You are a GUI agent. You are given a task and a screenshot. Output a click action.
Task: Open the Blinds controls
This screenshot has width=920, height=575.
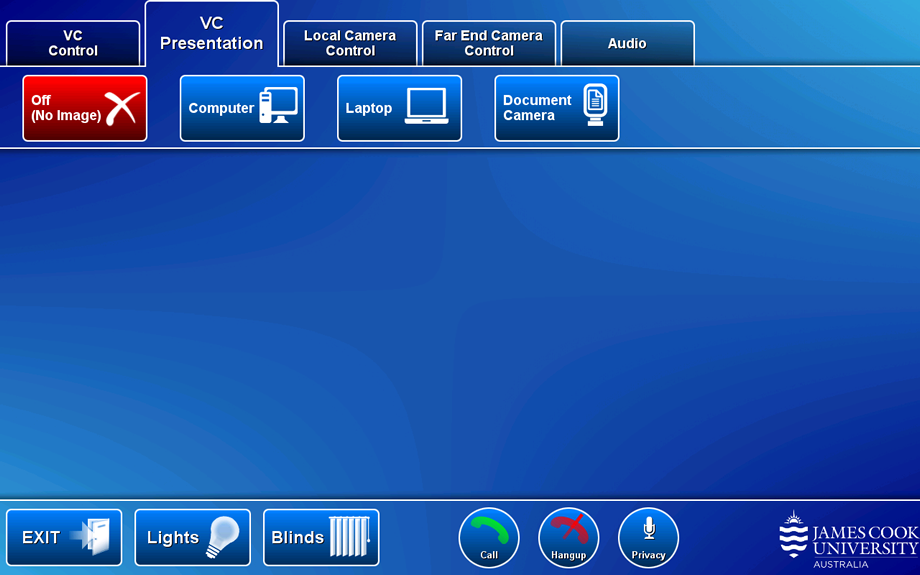coord(321,537)
